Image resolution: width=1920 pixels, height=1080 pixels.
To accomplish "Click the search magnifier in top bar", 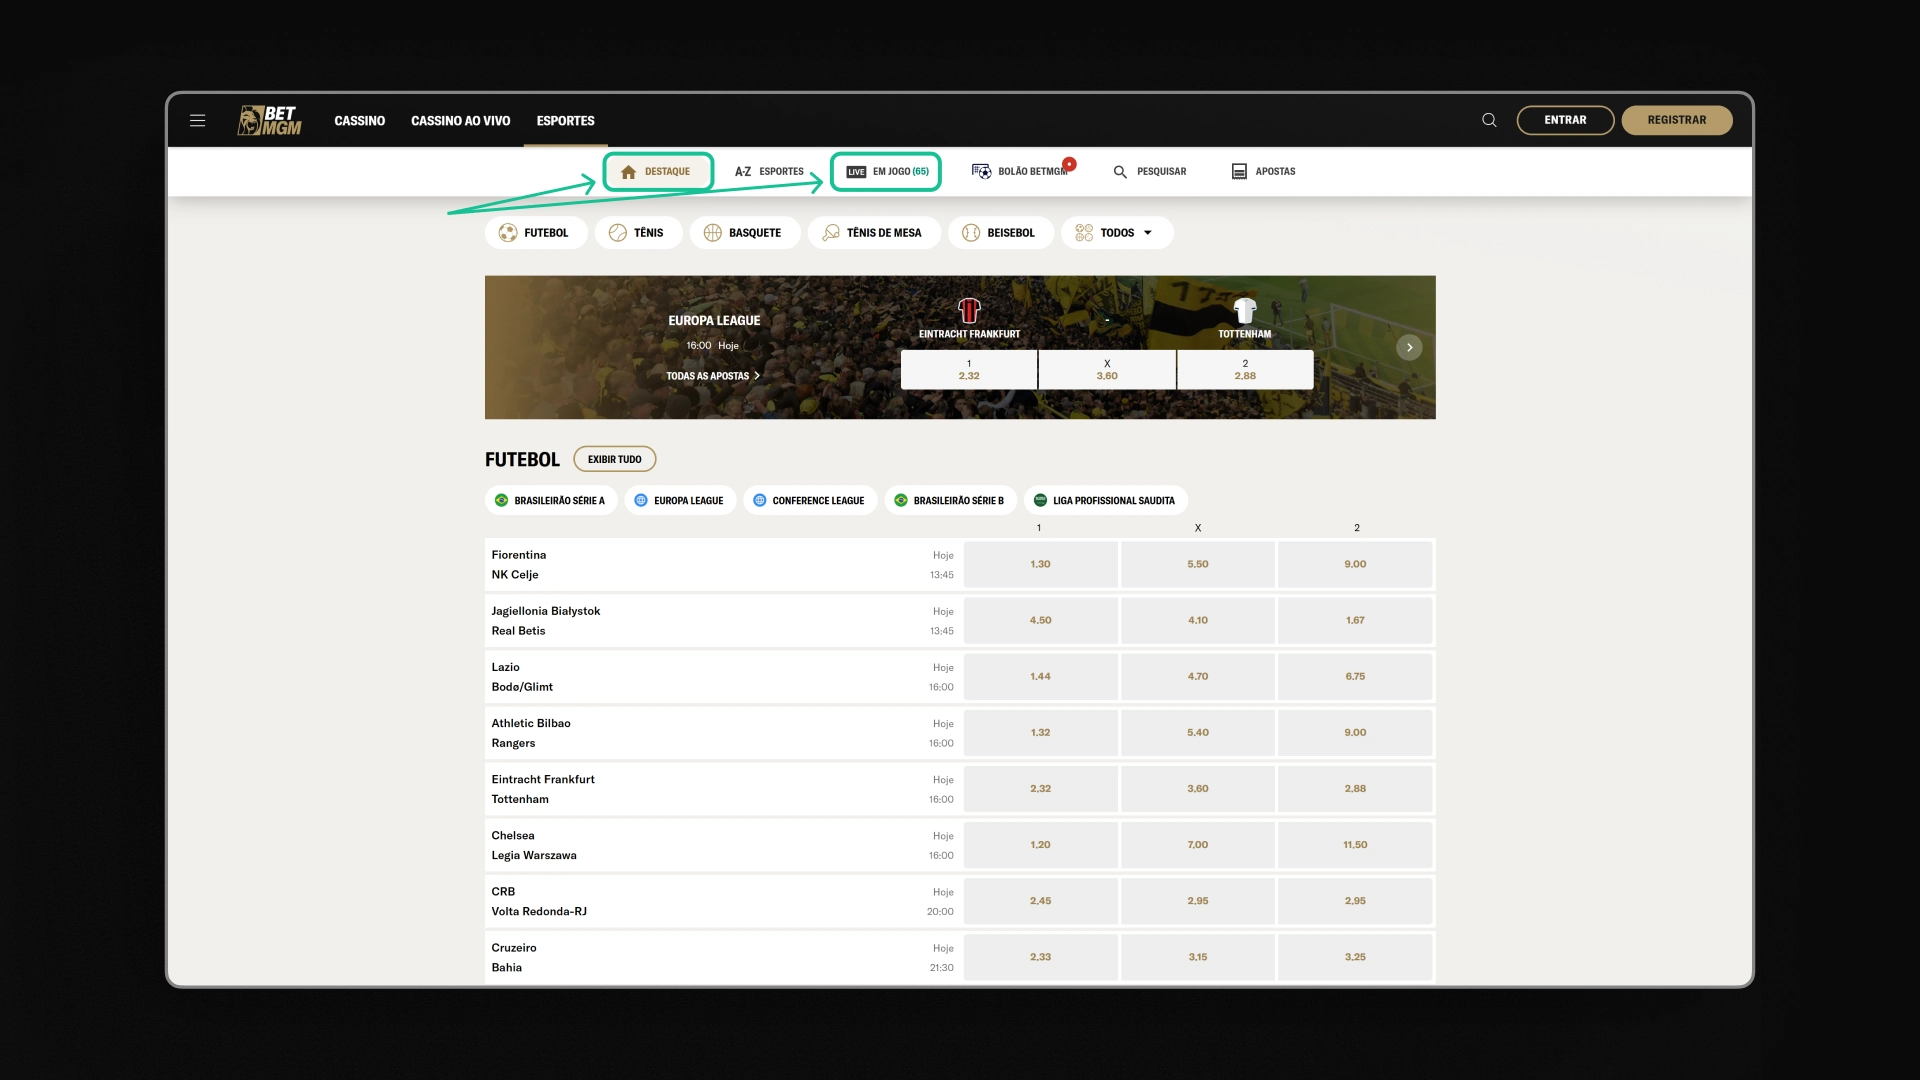I will click(x=1489, y=120).
